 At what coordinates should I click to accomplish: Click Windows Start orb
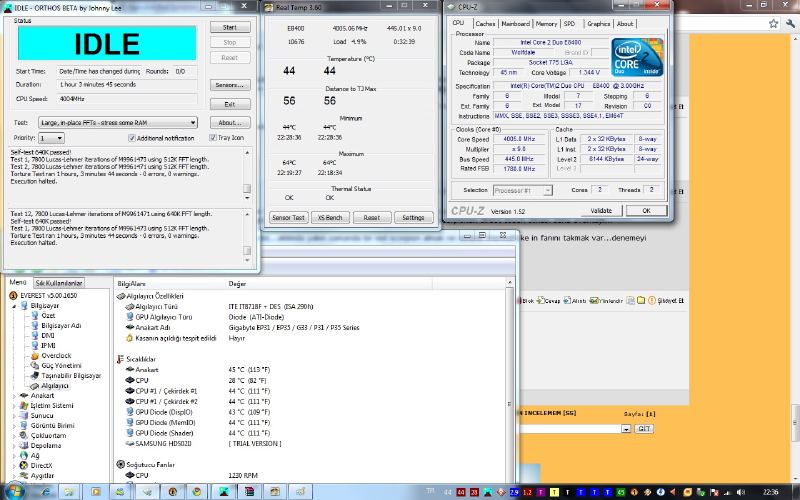[14, 491]
